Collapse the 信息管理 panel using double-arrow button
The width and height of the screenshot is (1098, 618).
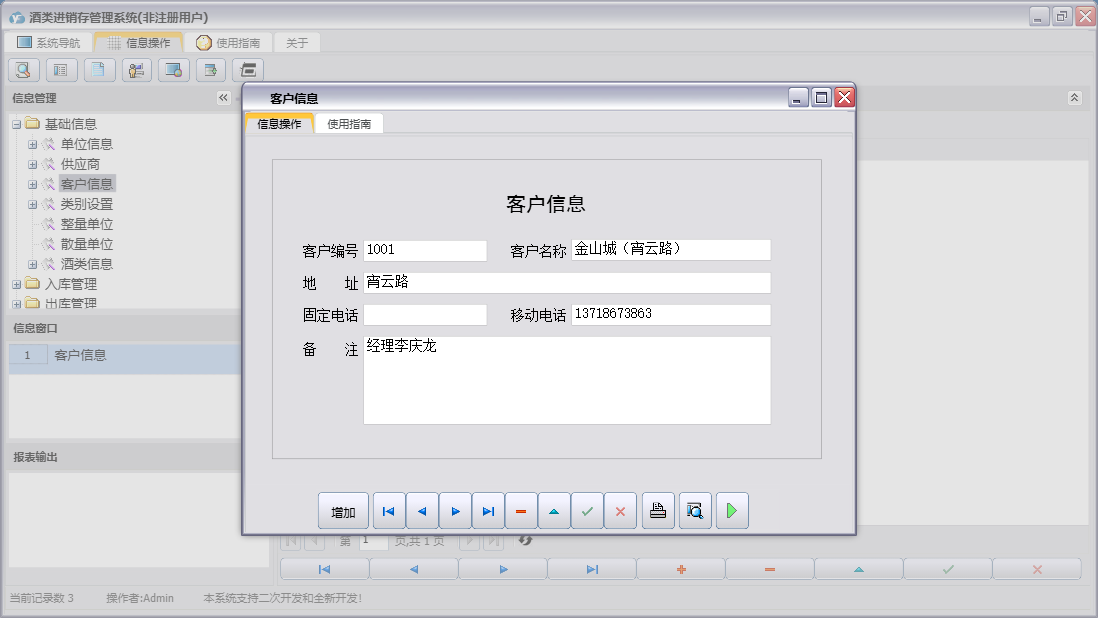(x=223, y=98)
